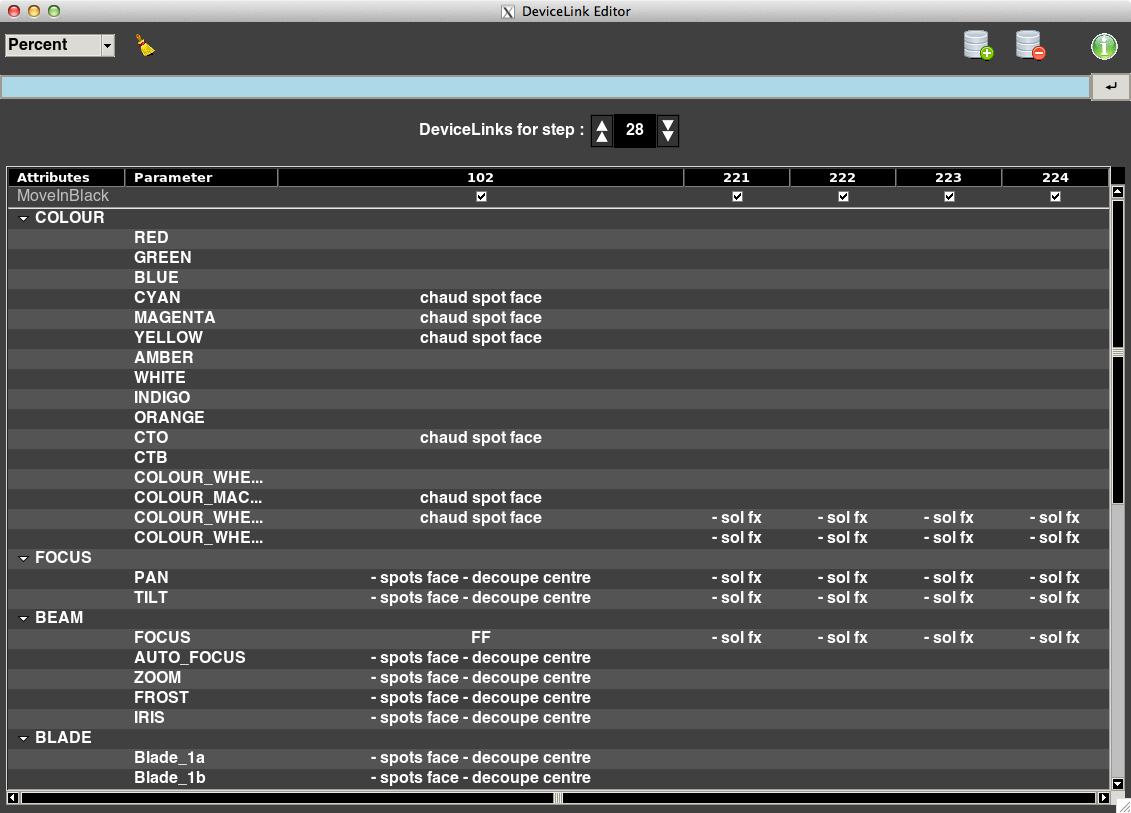Toggle MoveInBlack checkbox for column 221
The image size is (1131, 813).
point(737,197)
